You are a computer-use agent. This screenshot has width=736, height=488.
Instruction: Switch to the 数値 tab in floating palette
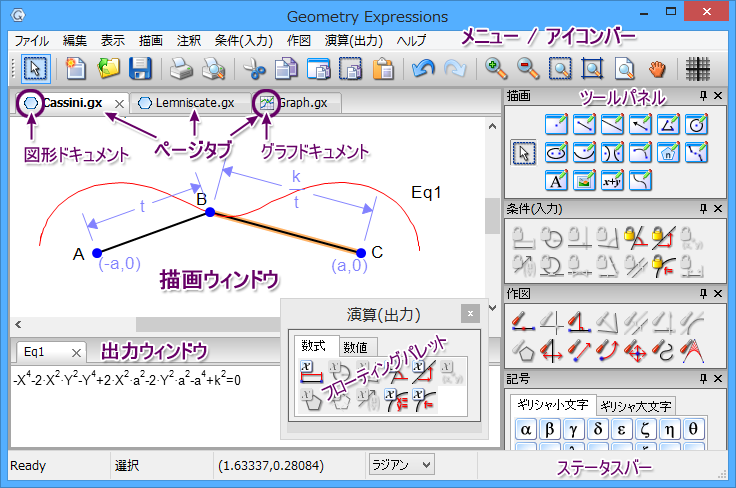(354, 347)
